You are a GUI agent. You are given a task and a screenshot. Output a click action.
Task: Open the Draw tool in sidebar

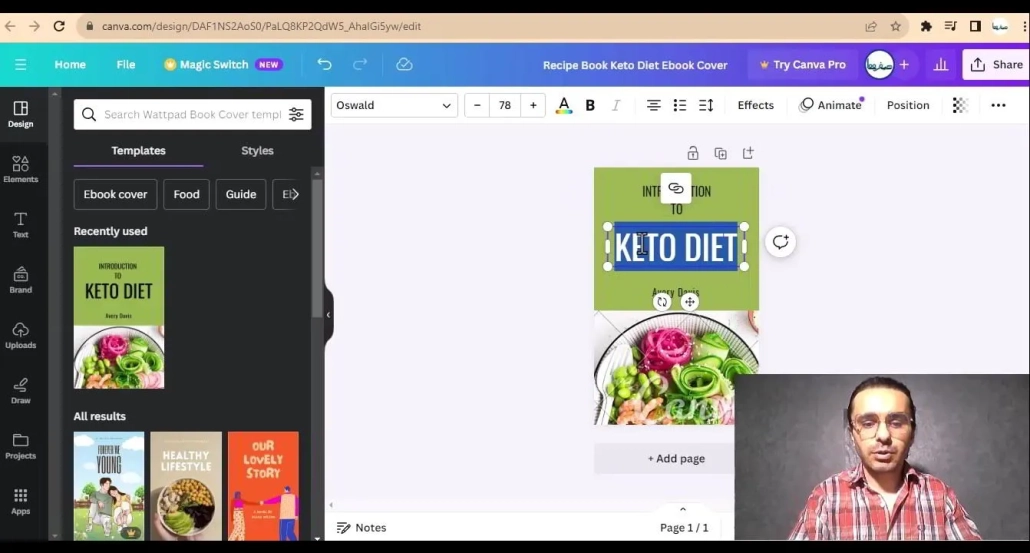20,390
